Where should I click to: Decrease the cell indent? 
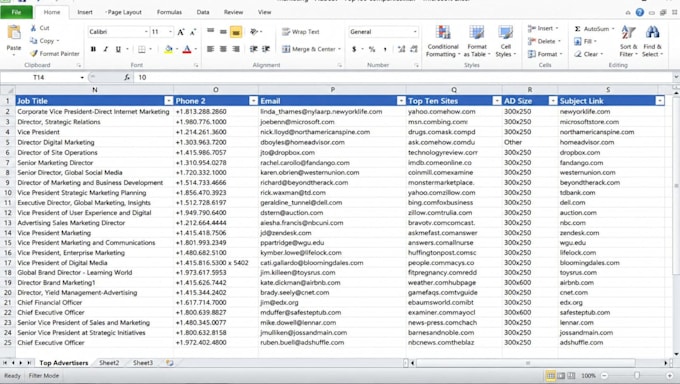tap(254, 49)
